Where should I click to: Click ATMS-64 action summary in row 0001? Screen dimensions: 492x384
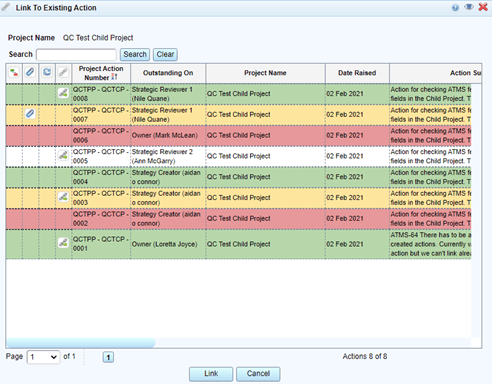click(430, 244)
